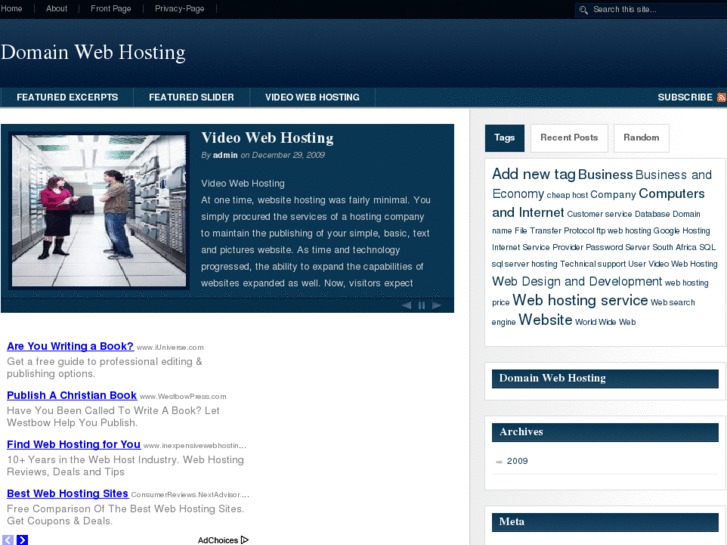Click the 'South Africa' tag

(x=674, y=248)
